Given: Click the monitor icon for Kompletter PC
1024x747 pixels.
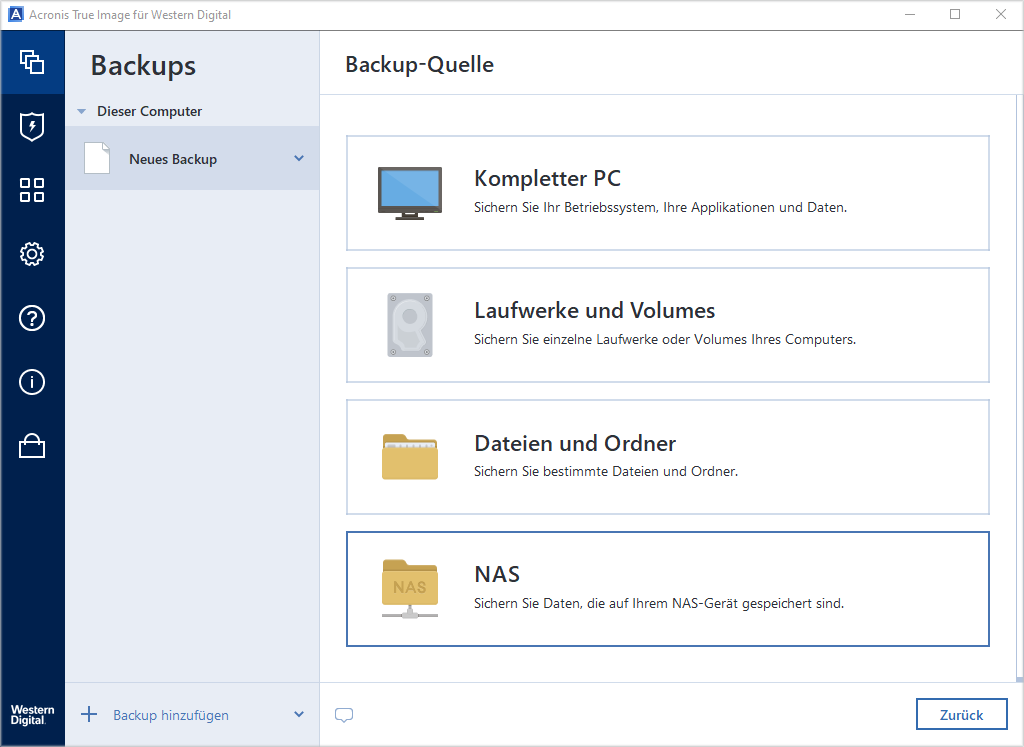Looking at the screenshot, I should point(409,193).
